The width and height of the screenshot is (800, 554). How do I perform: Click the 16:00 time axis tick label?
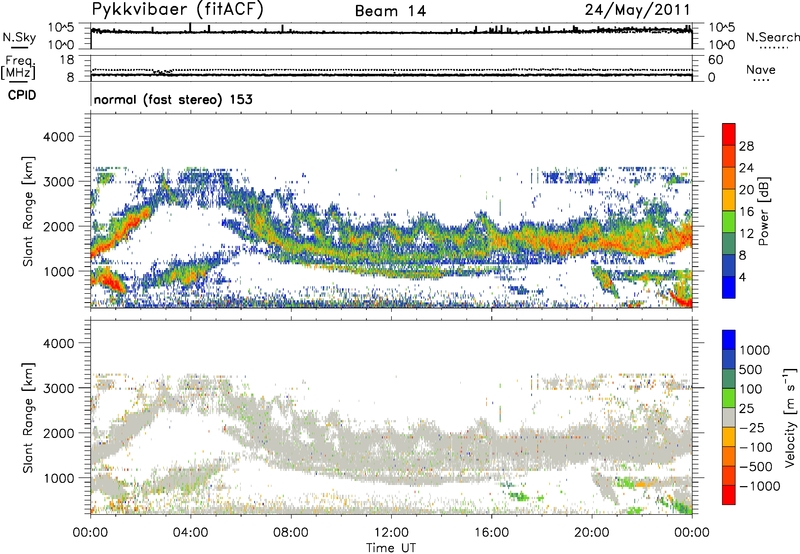491,533
